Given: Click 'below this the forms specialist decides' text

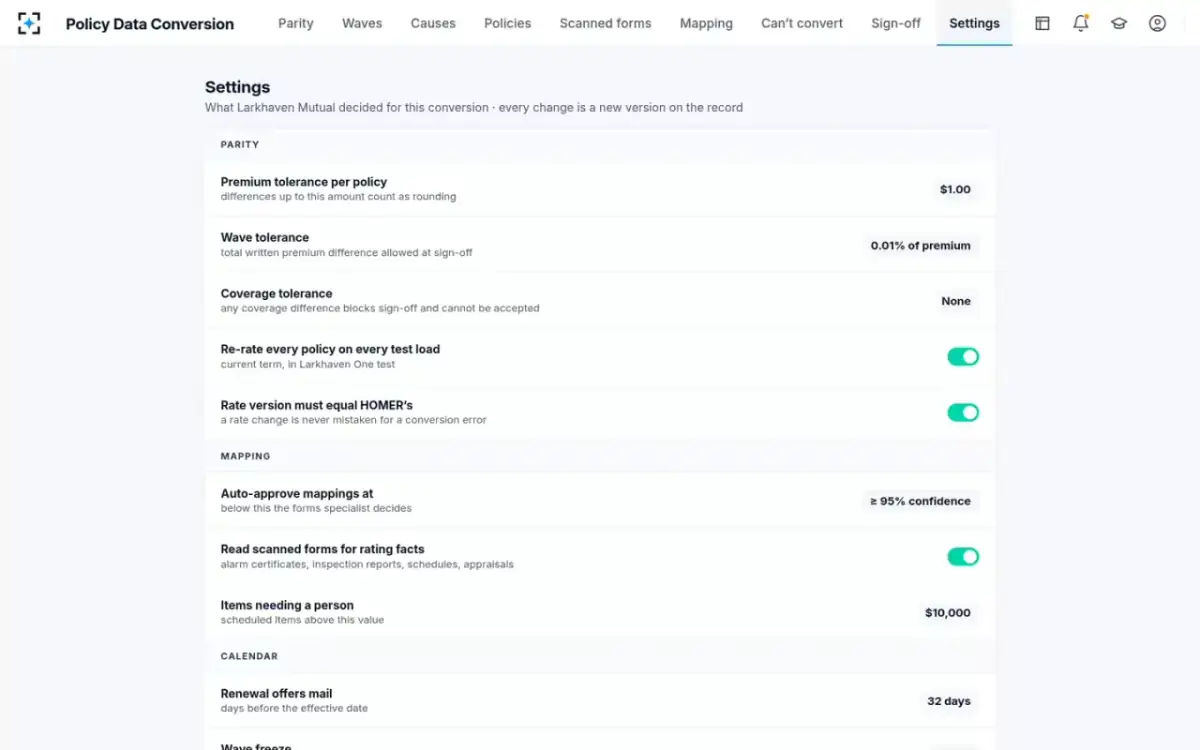Looking at the screenshot, I should click(x=316, y=509).
